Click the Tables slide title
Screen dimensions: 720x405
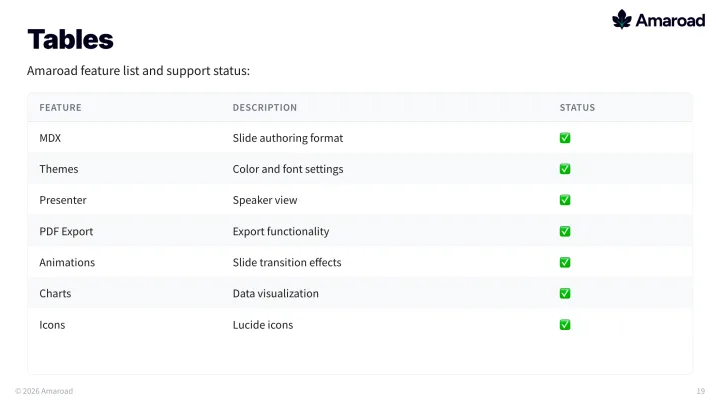coord(70,39)
